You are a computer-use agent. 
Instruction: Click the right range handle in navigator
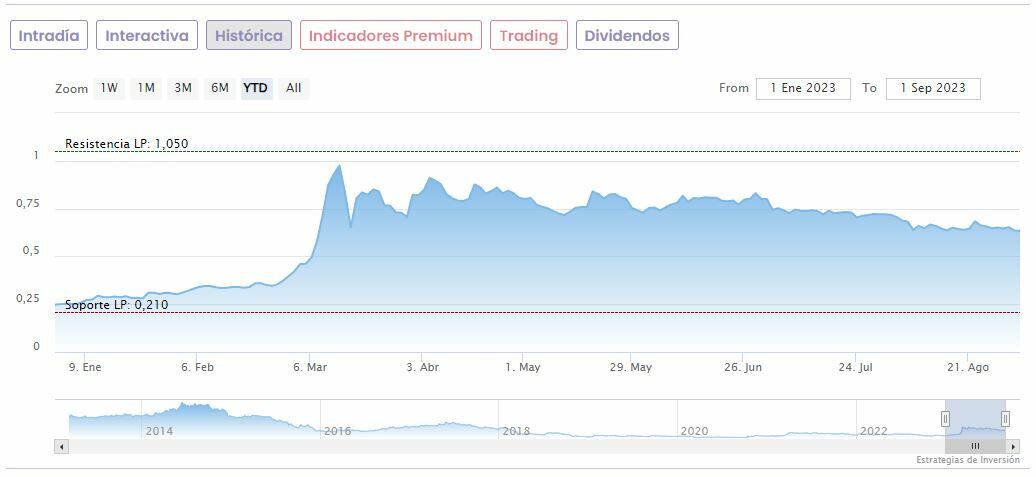(x=1005, y=419)
